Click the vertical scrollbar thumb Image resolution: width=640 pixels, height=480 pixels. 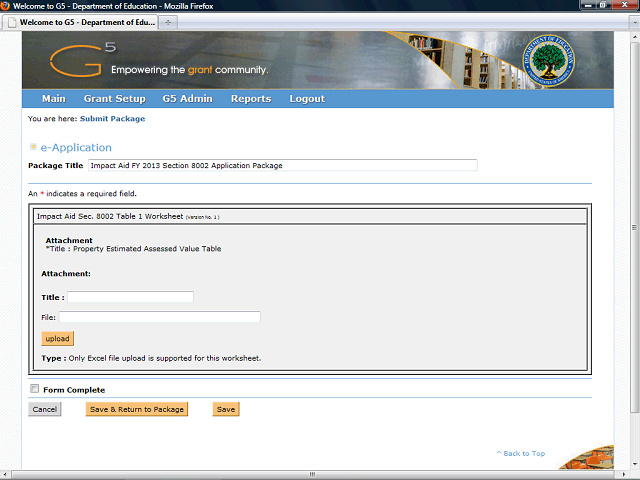[x=634, y=227]
